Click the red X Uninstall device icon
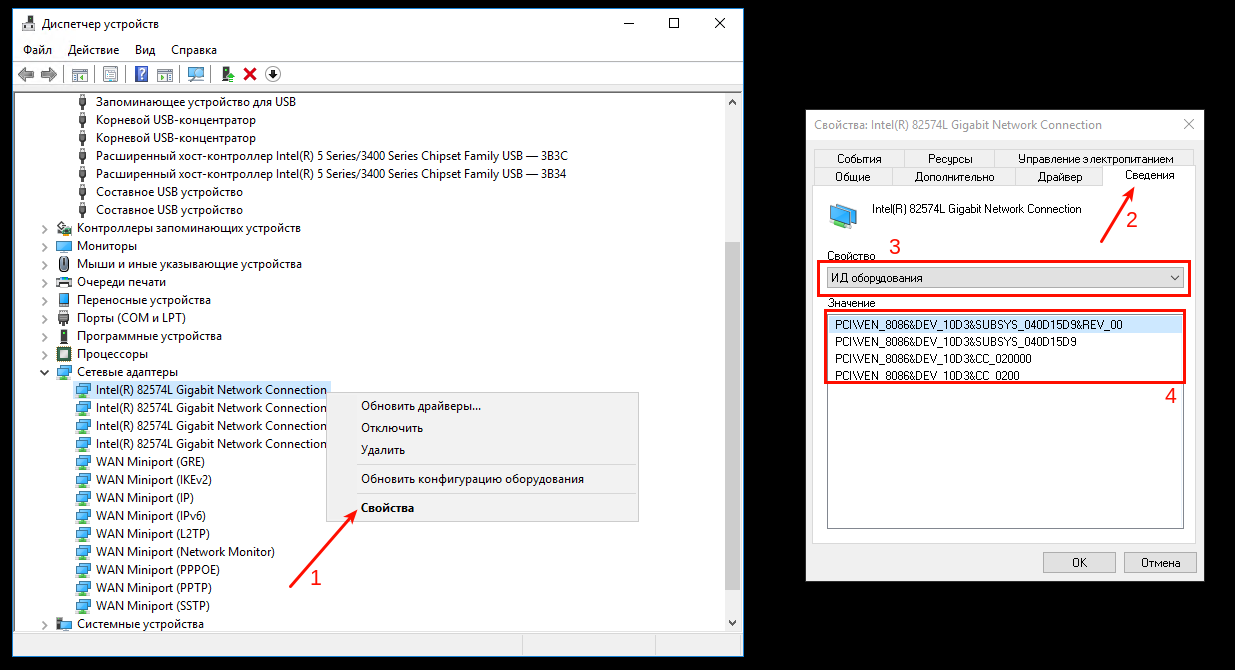 click(x=250, y=74)
